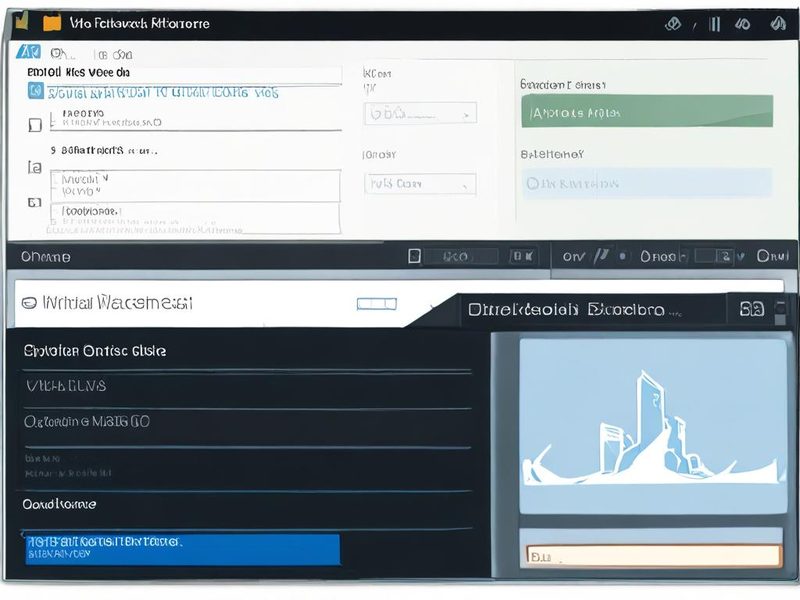800x600 pixels.
Task: Open the orange folder icon in title bar
Action: pos(52,23)
